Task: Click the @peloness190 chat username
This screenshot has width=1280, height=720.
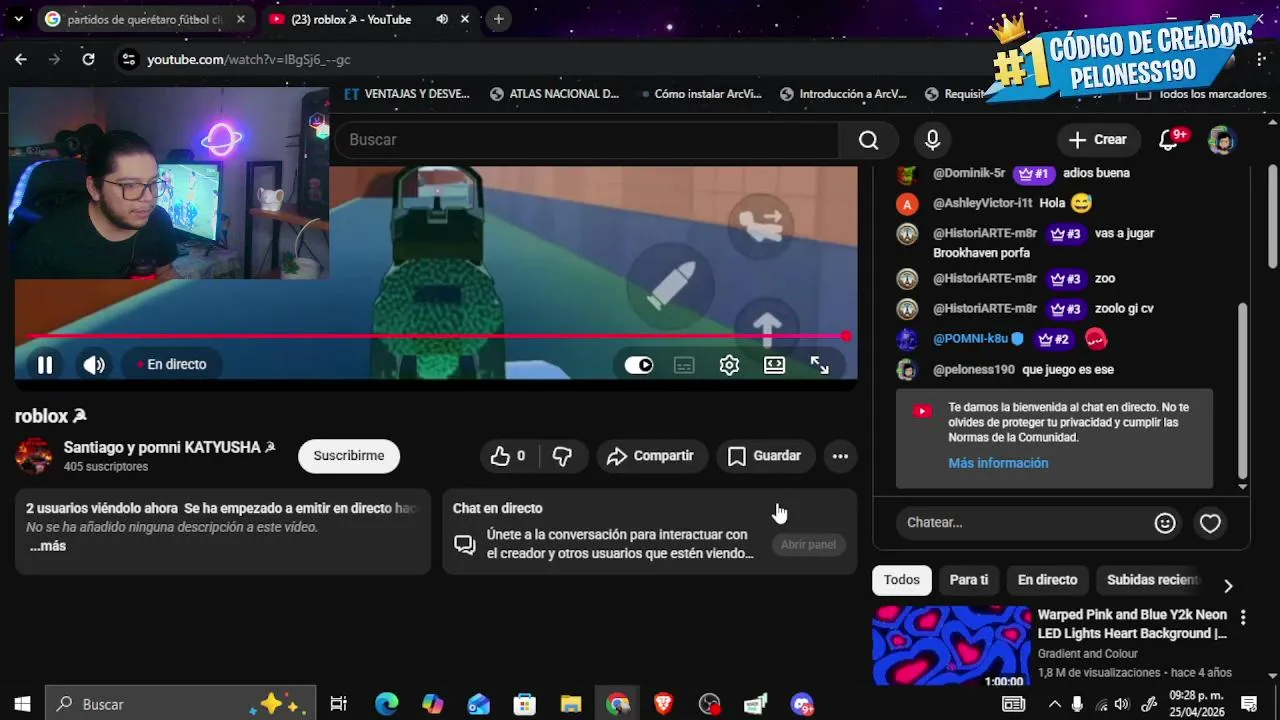Action: pyautogui.click(x=974, y=369)
